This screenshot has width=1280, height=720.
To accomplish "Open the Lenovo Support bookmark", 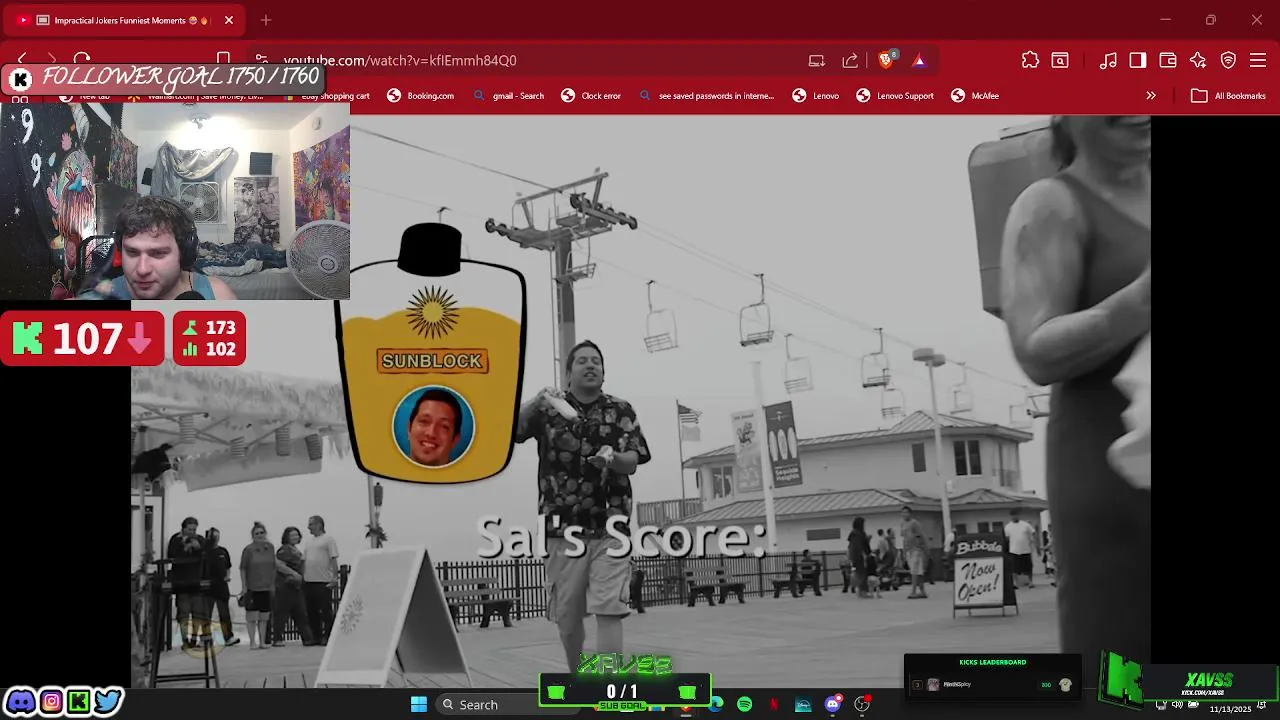I will click(x=895, y=96).
